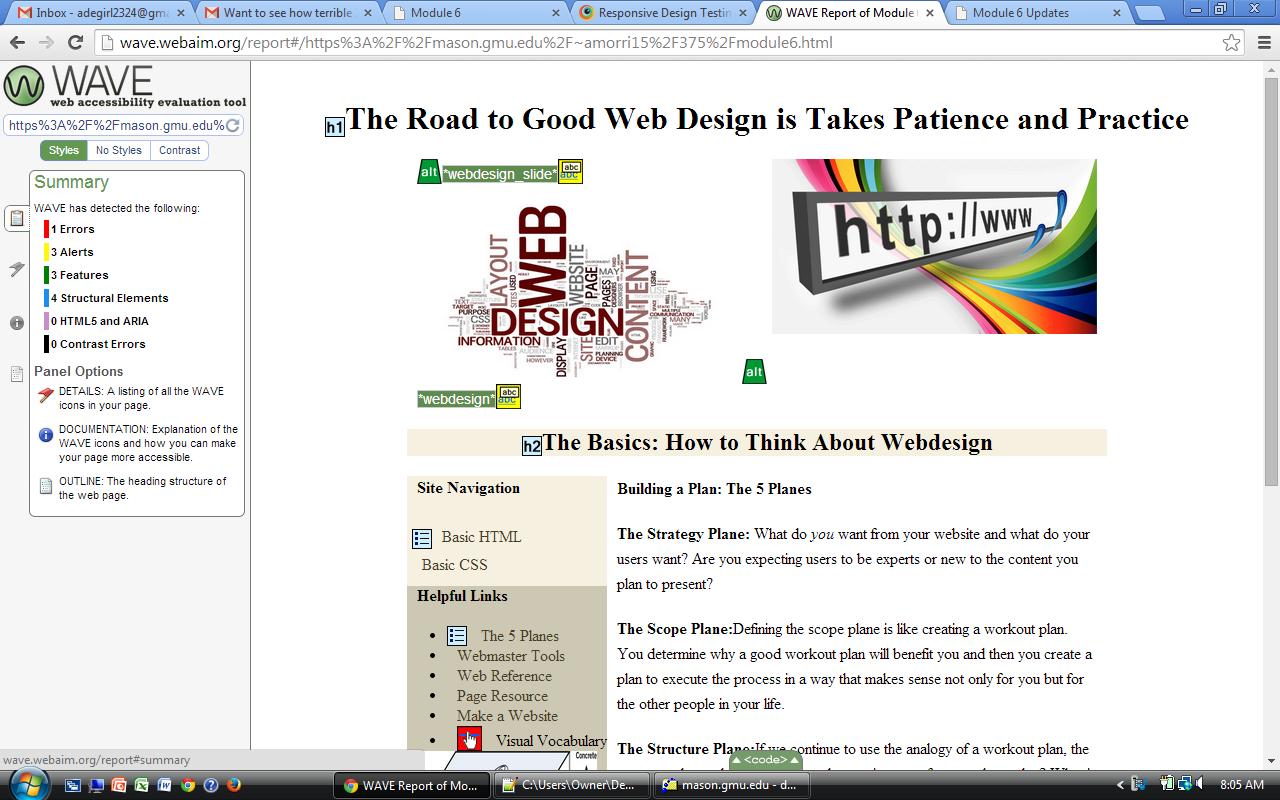Viewport: 1280px width, 800px height.
Task: Open the C:\Users\Owner taskbar window
Action: pyautogui.click(x=572, y=785)
